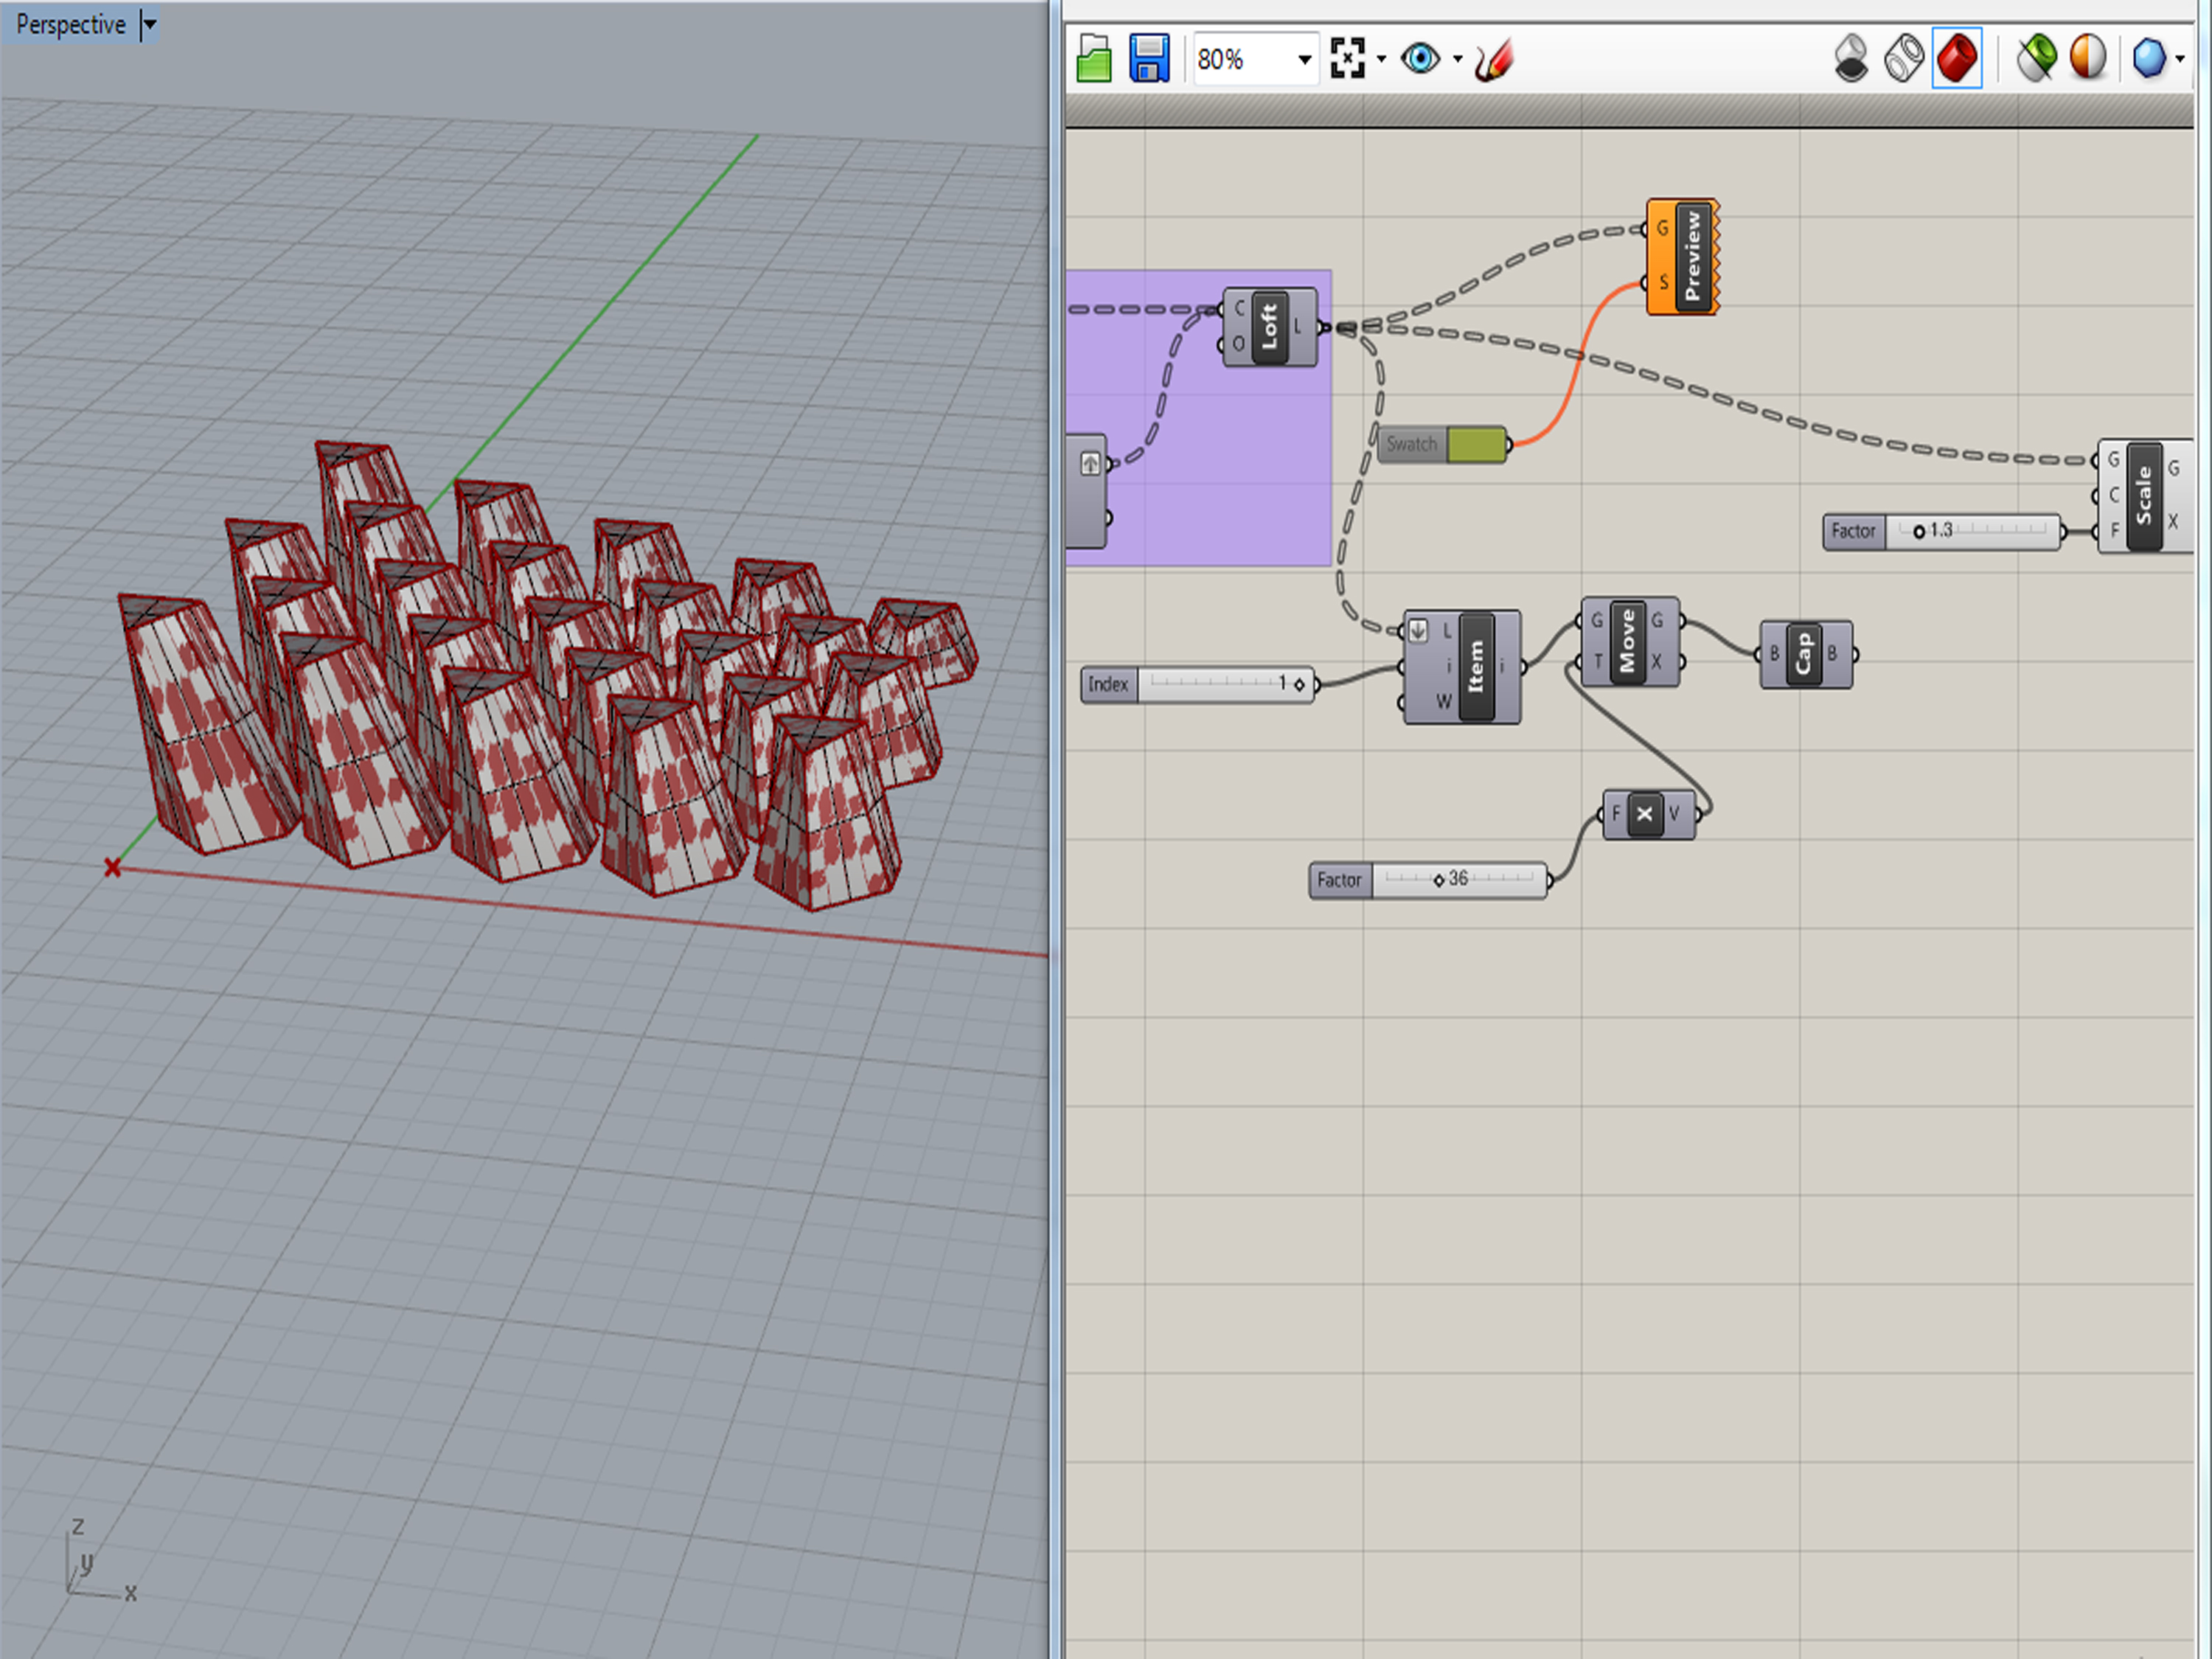Activate the sketch pencil tool
Image resolution: width=2212 pixels, height=1659 pixels.
(1494, 60)
